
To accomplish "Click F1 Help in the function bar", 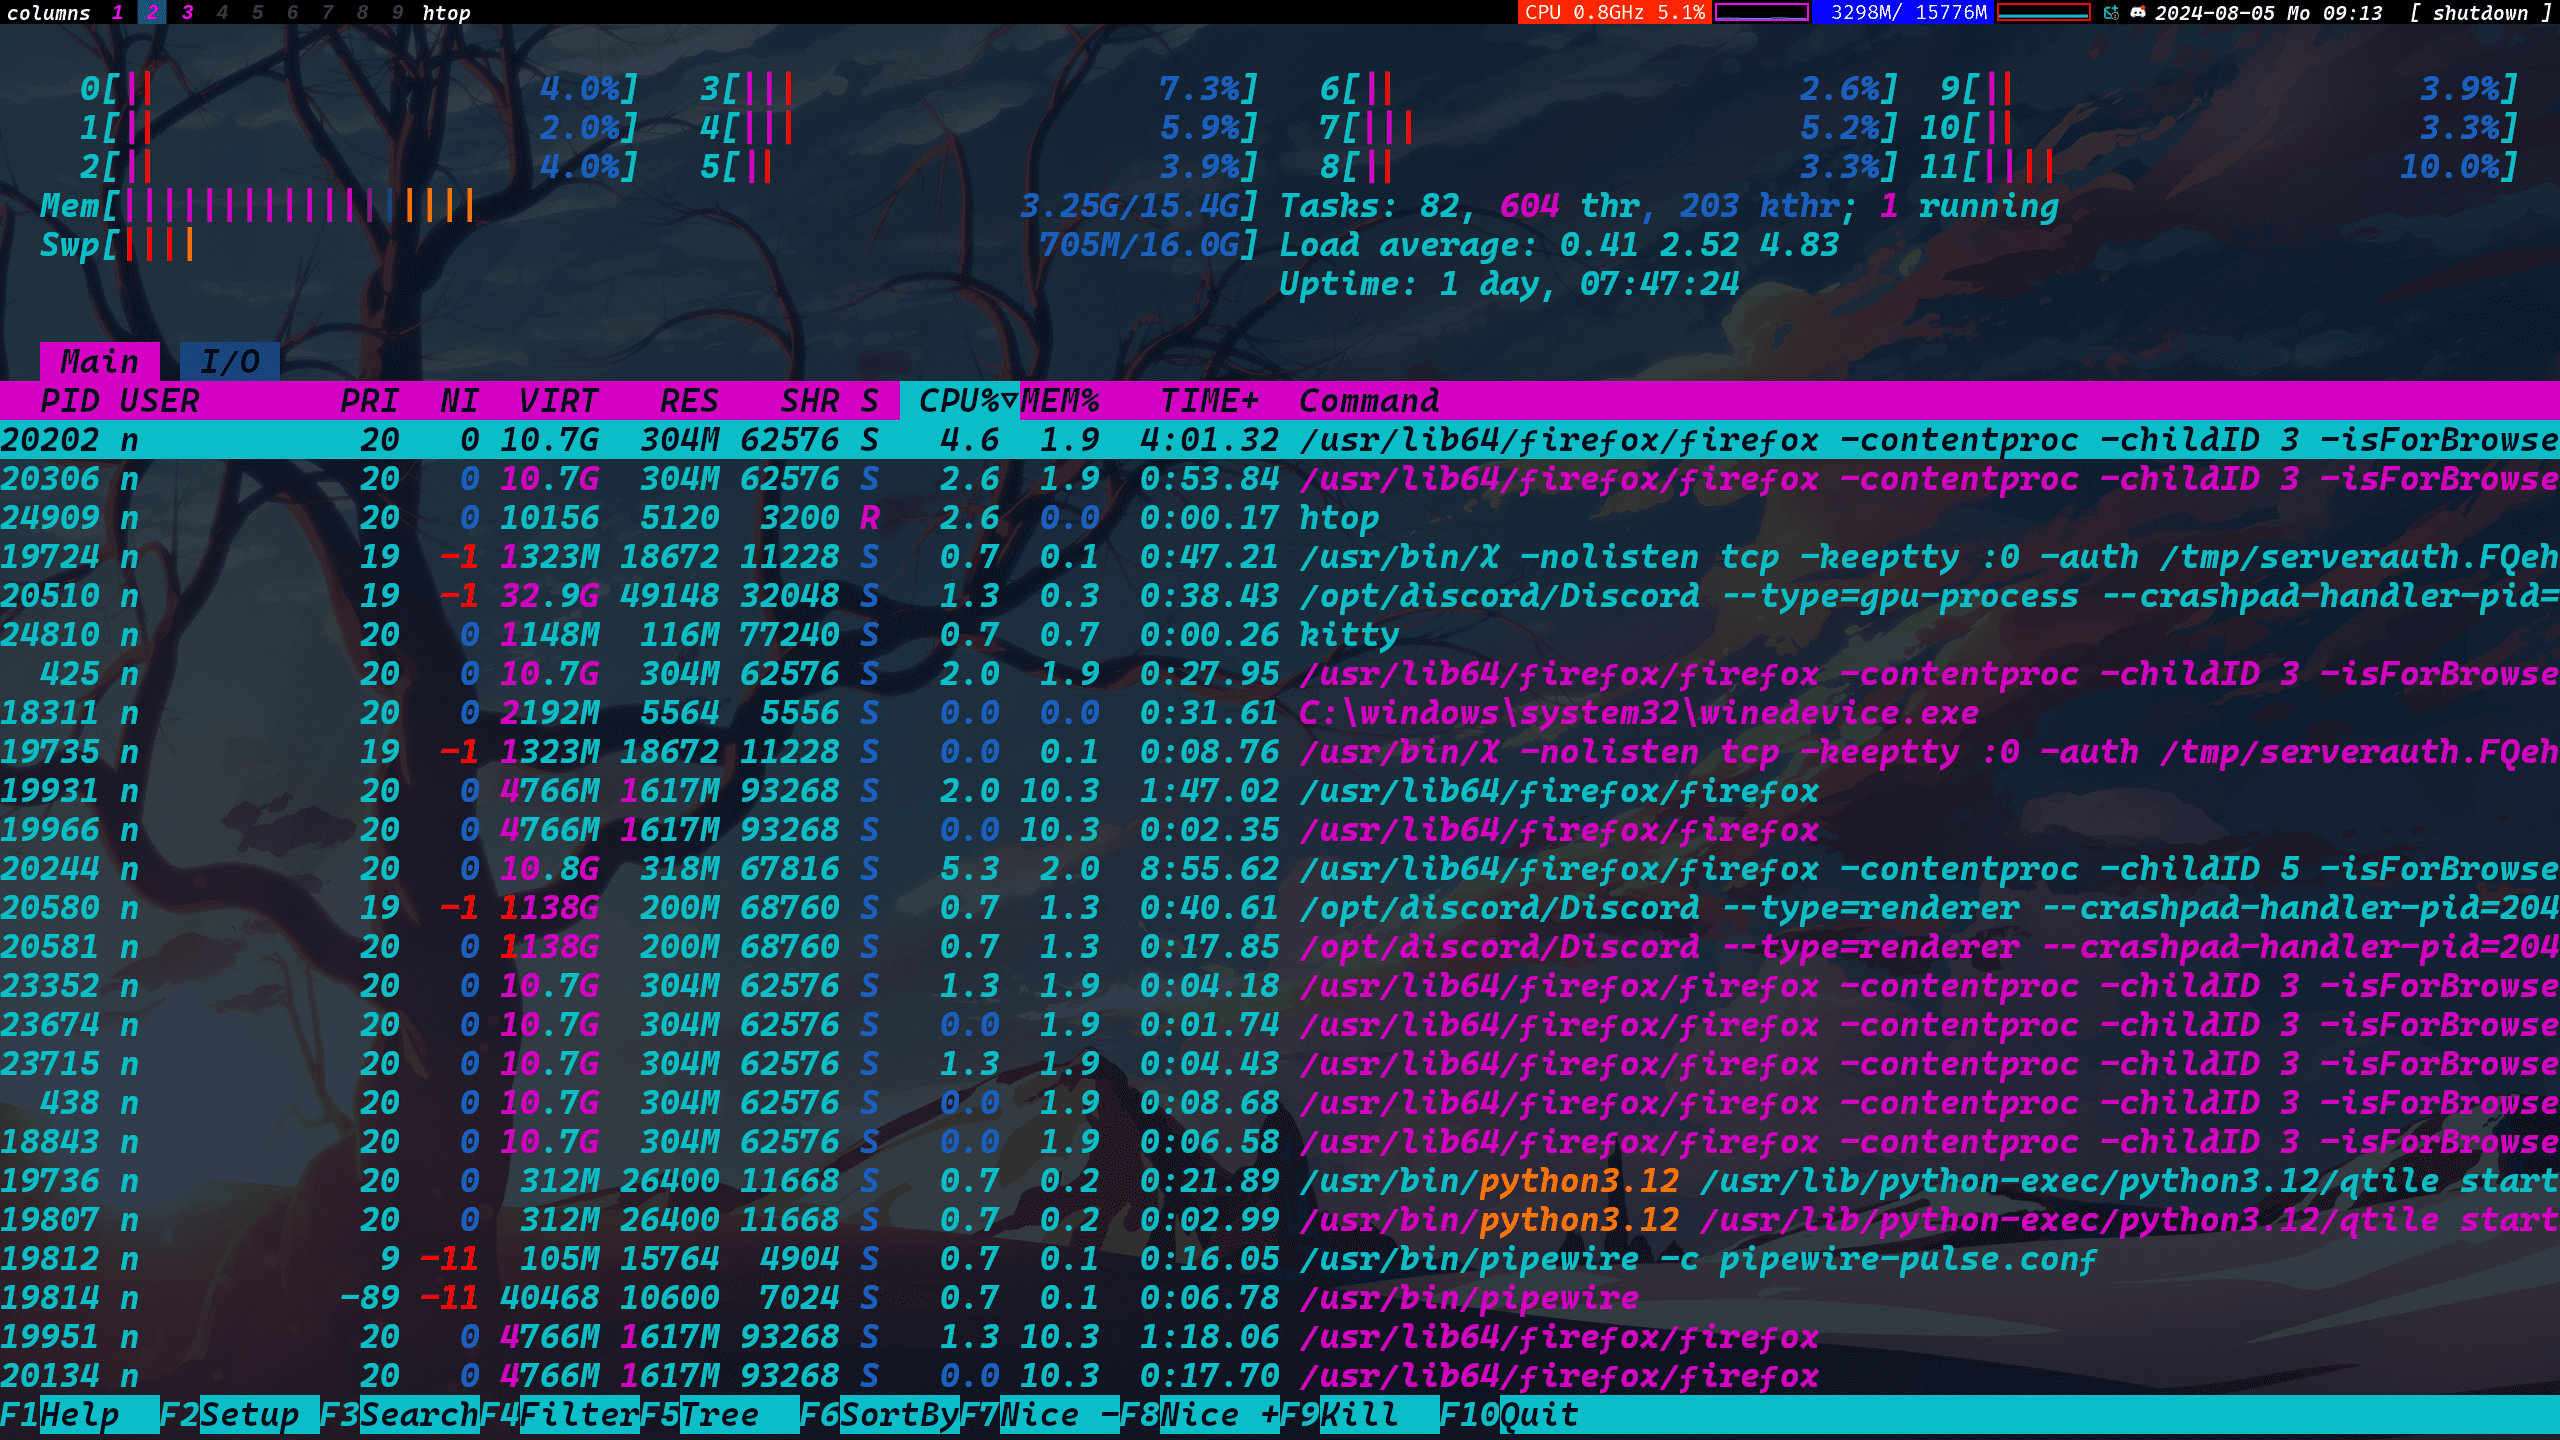I will (x=80, y=1415).
